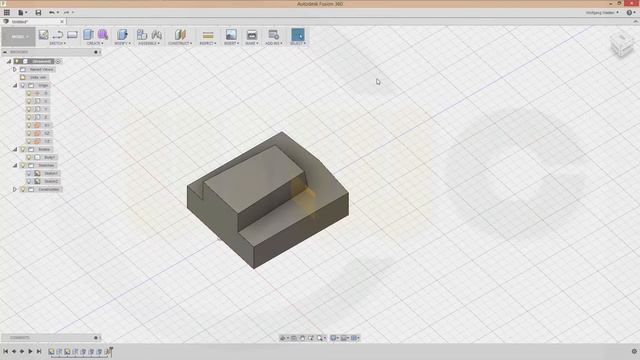Toggle visibility bulb of Sketches folder
Screen dimensions: 640x360
(x=23, y=165)
